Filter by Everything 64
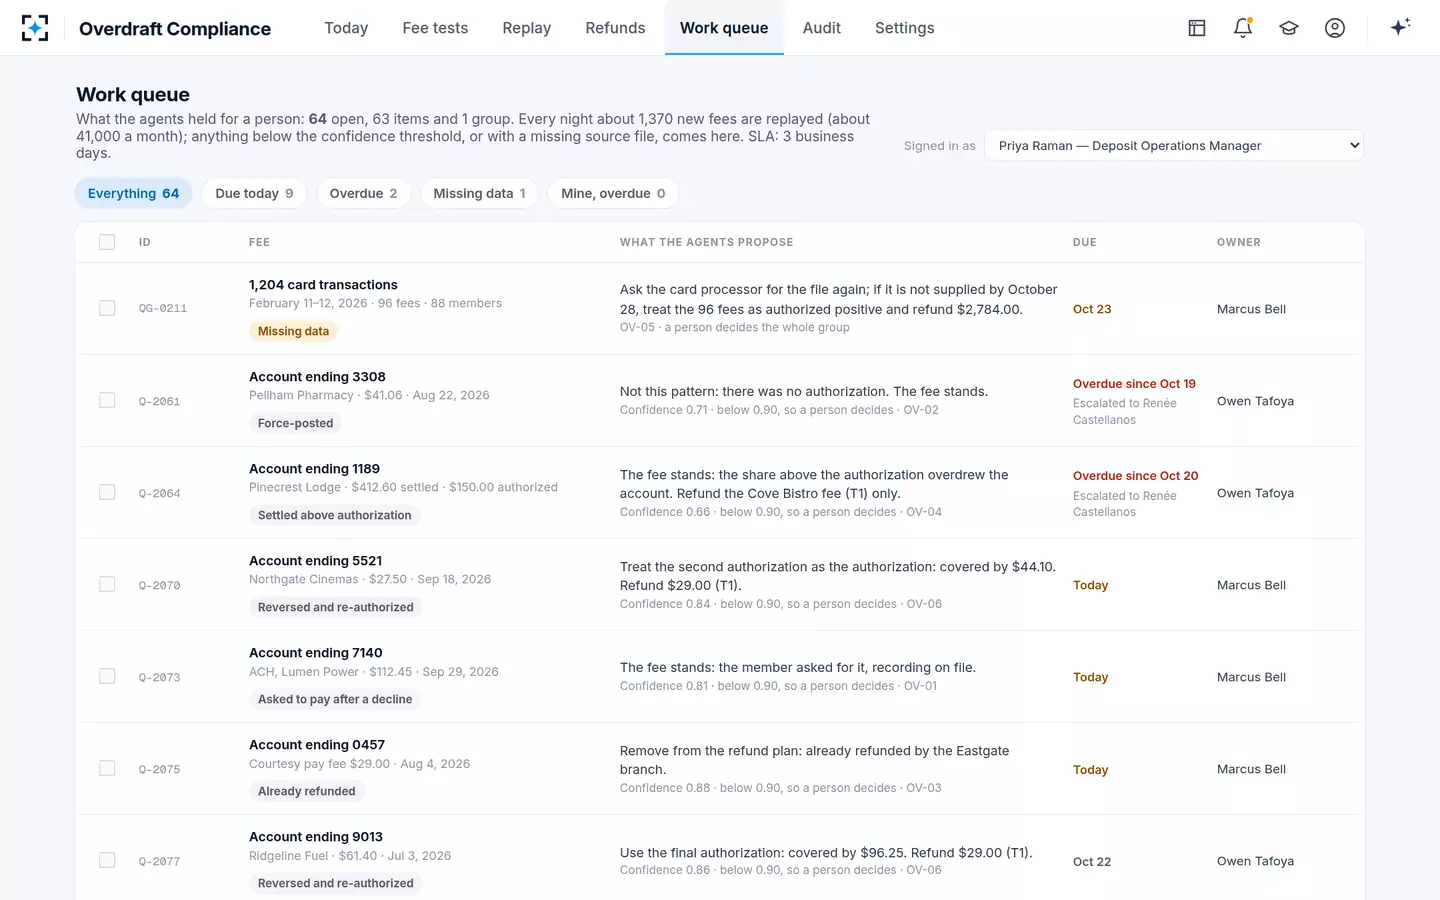 pyautogui.click(x=133, y=193)
